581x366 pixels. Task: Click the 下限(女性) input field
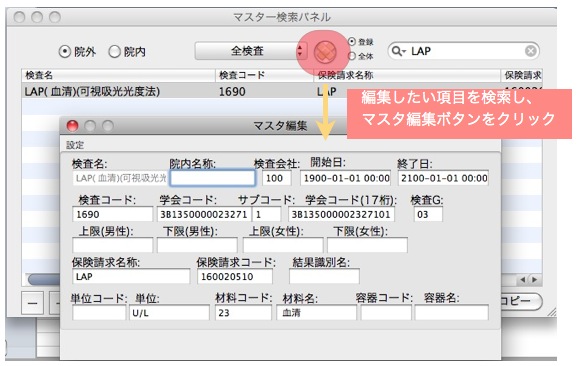(368, 245)
